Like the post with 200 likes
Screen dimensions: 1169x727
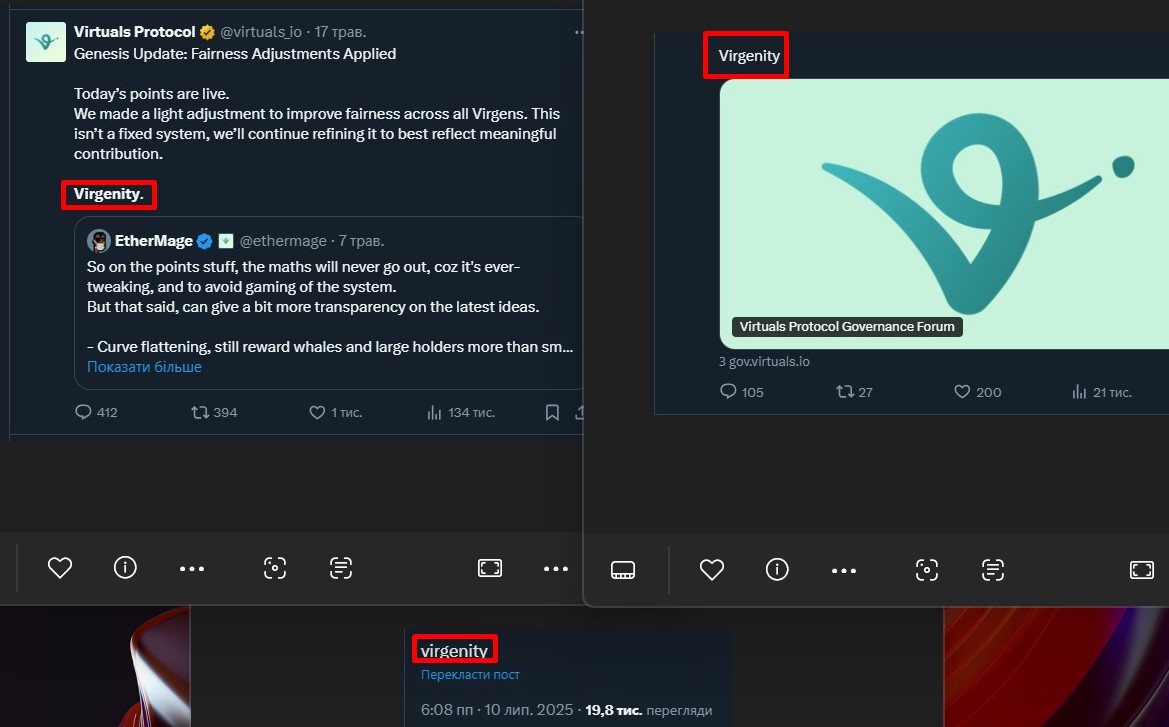coord(962,391)
